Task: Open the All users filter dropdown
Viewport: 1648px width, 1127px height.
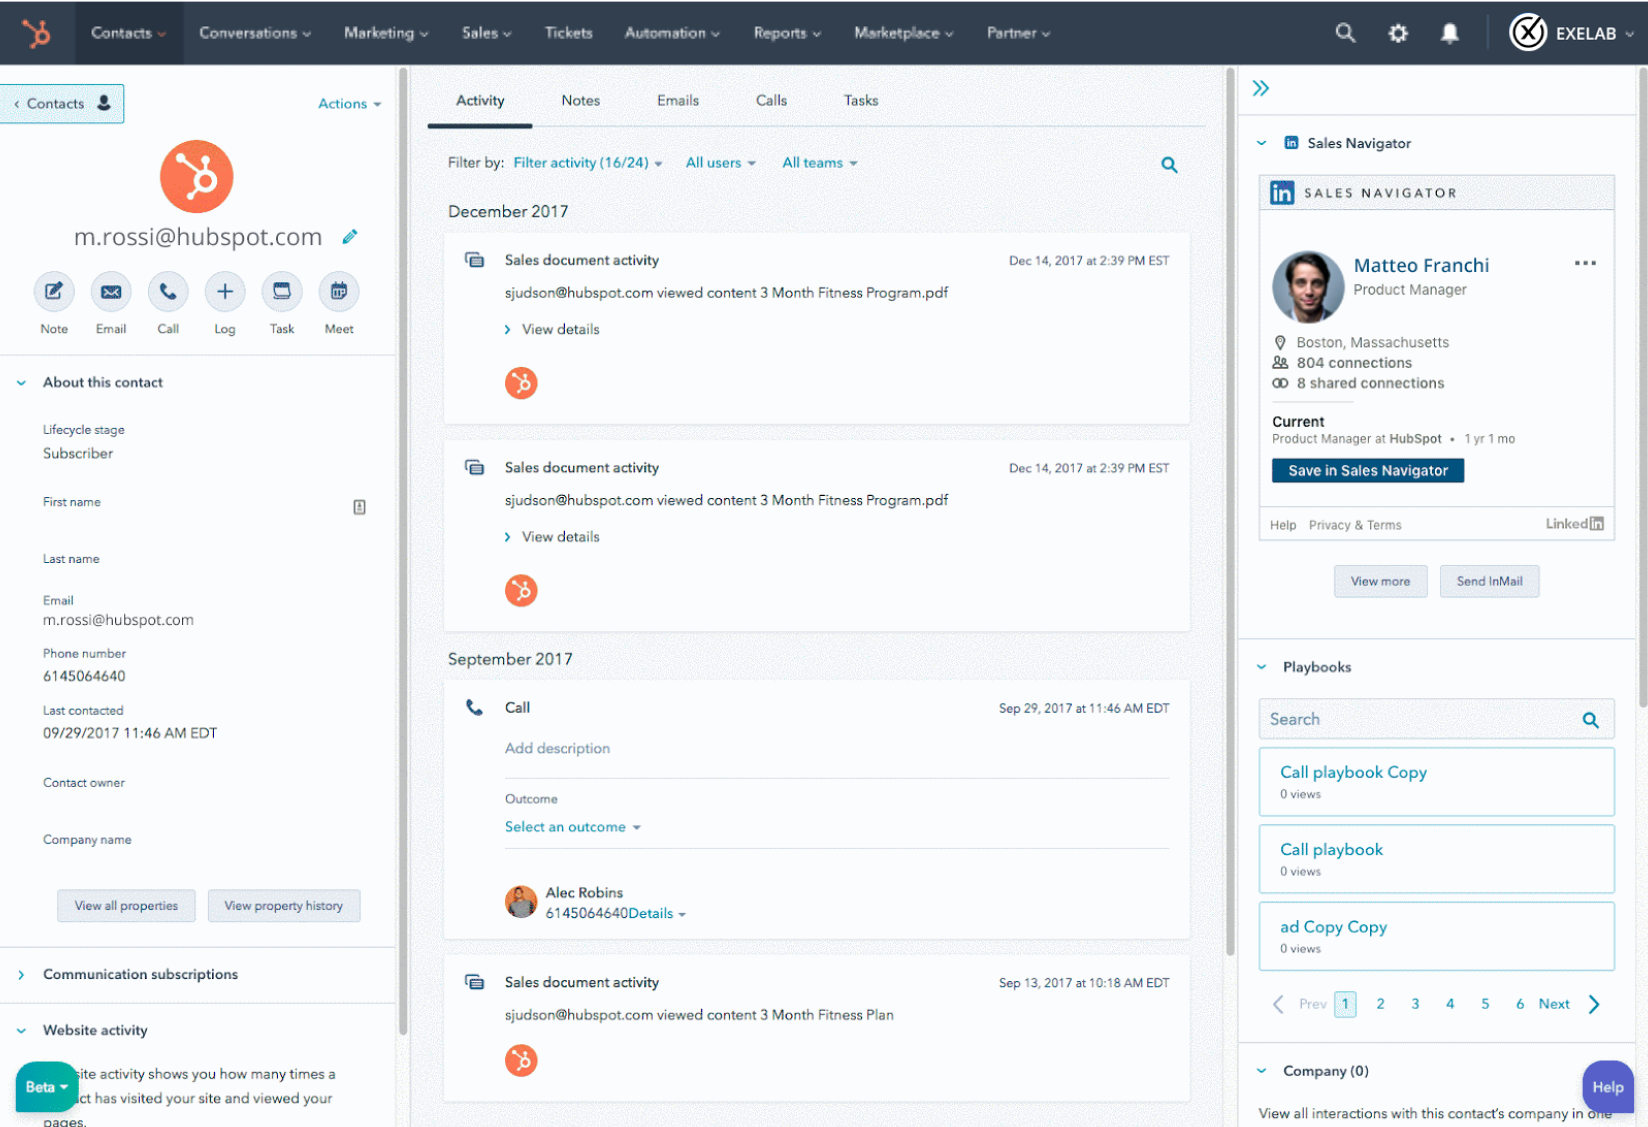Action: [x=720, y=163]
